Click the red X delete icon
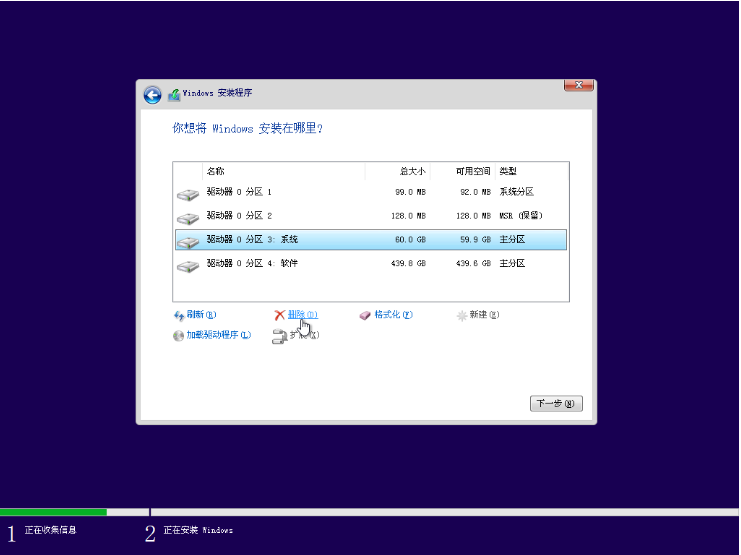 280,315
